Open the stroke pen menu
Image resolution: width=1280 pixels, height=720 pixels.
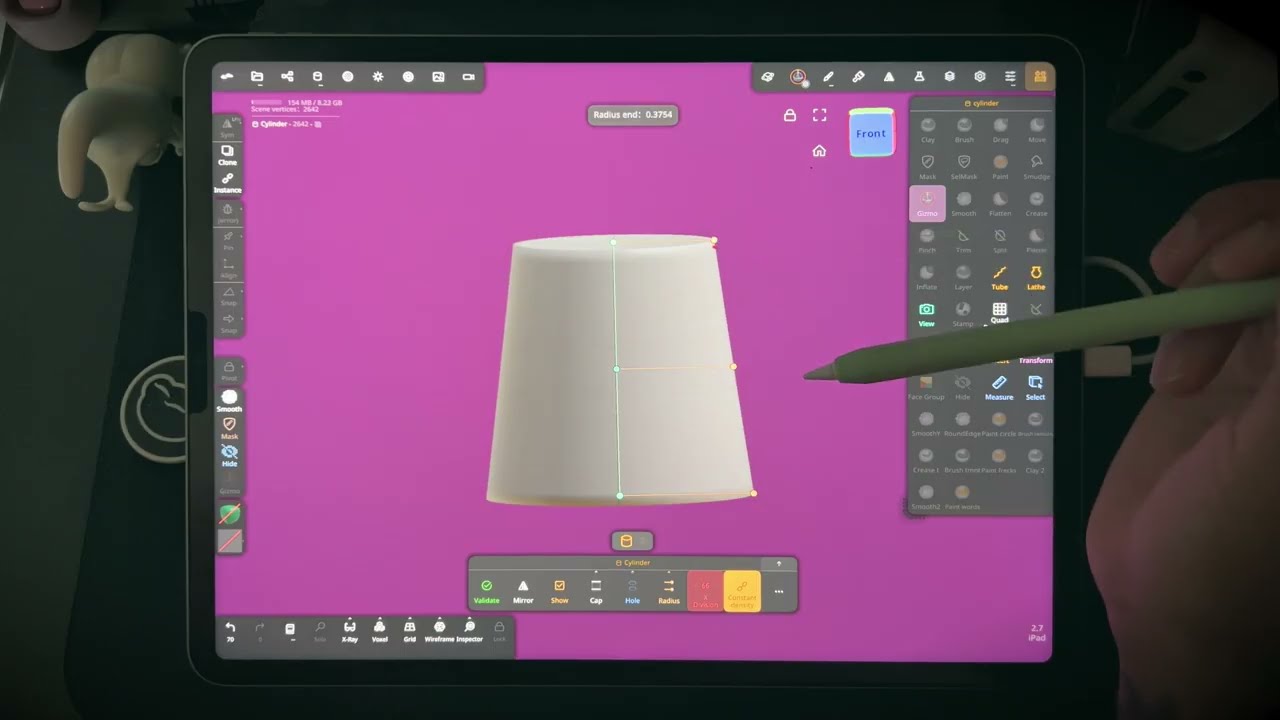click(x=828, y=77)
